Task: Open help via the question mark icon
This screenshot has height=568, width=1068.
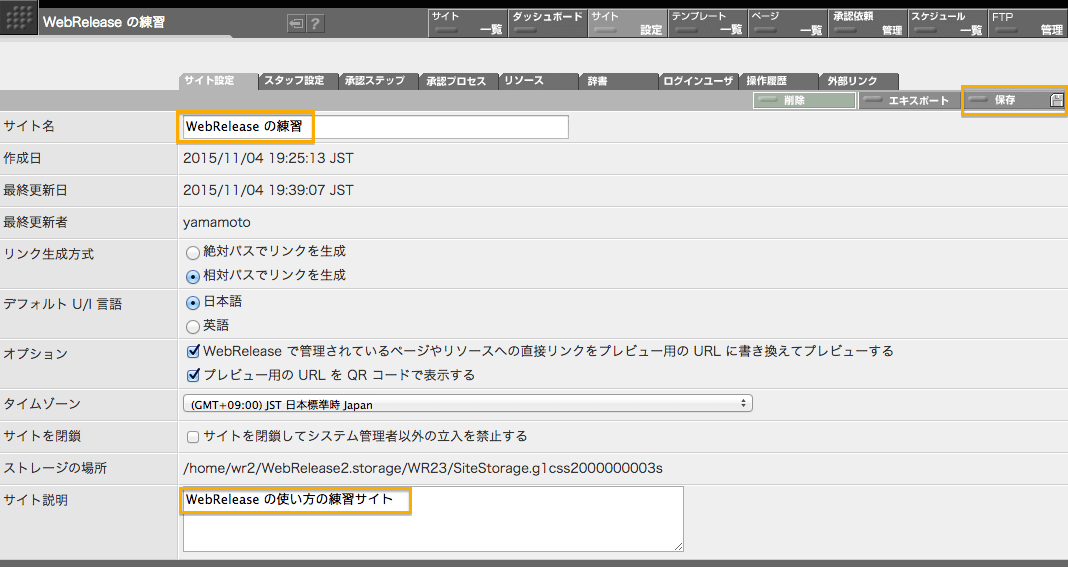Action: pyautogui.click(x=315, y=24)
